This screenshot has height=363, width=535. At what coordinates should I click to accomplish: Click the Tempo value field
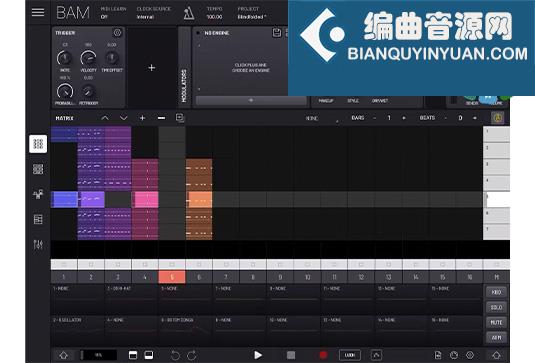point(214,17)
